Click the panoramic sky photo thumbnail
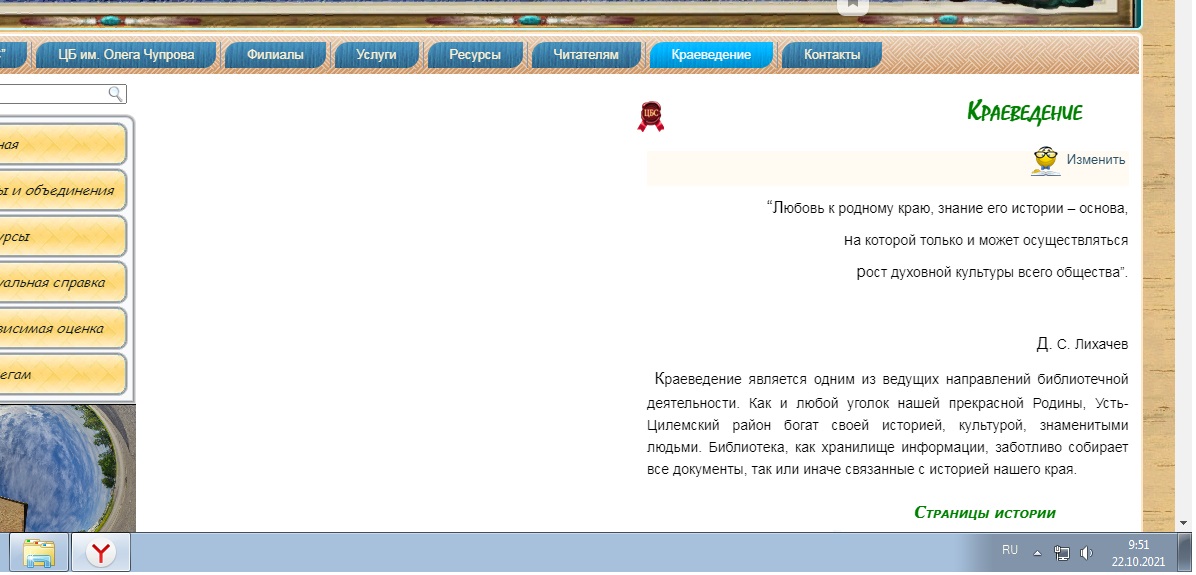Screen dimensions: 1196x575 coord(67,468)
